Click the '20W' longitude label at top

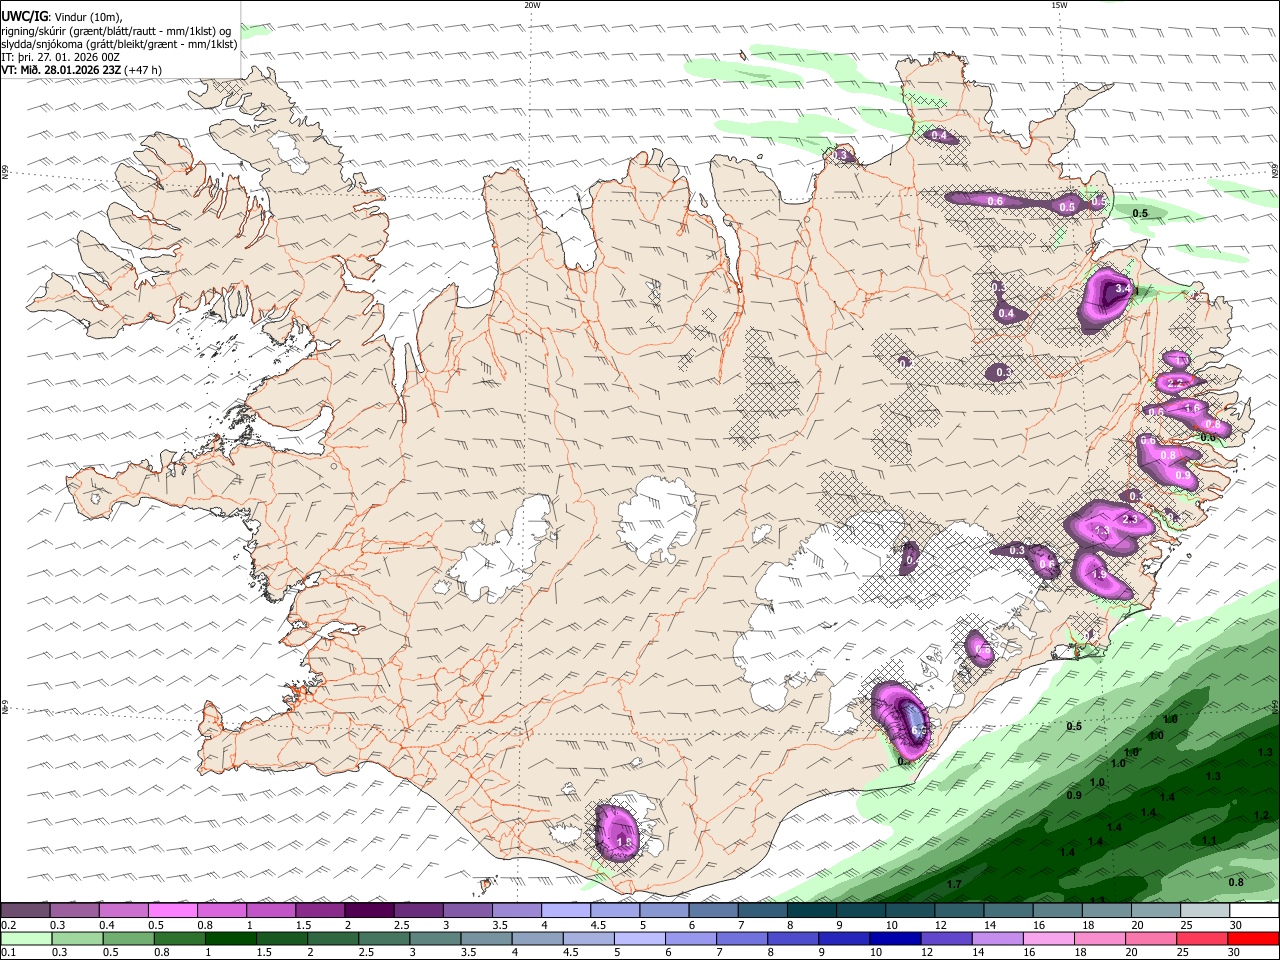[532, 5]
